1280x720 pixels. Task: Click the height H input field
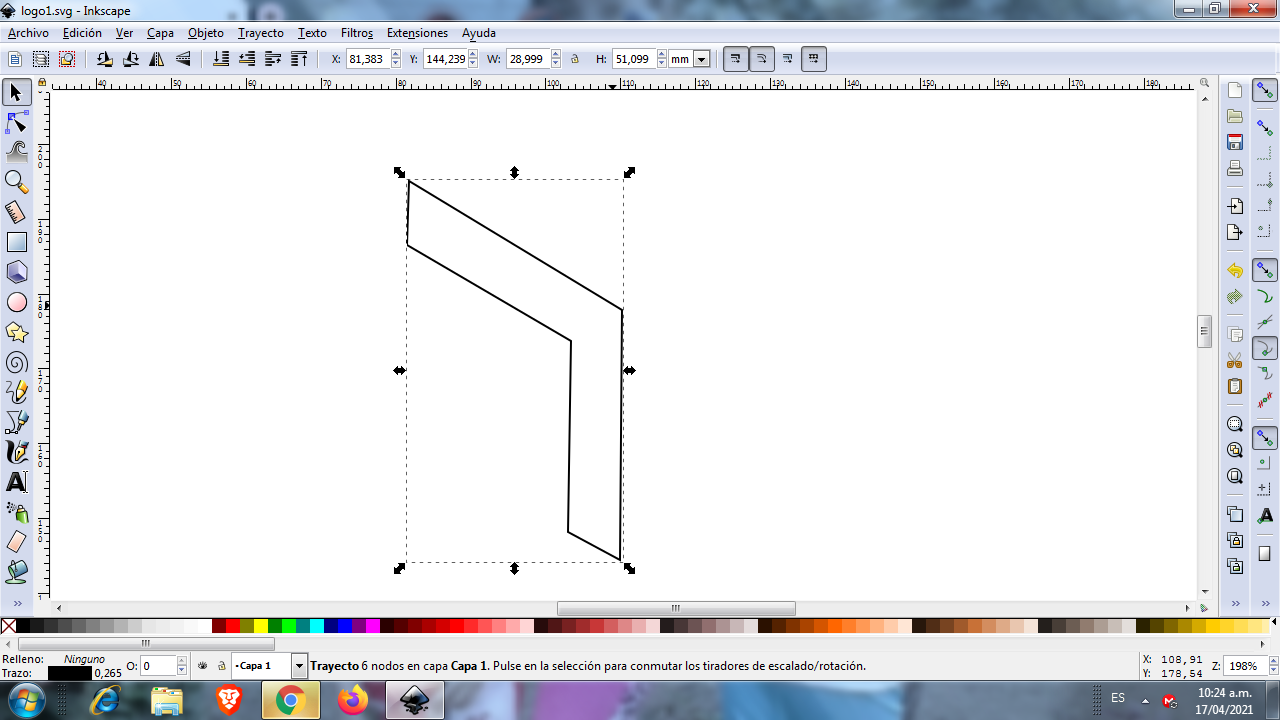point(634,59)
